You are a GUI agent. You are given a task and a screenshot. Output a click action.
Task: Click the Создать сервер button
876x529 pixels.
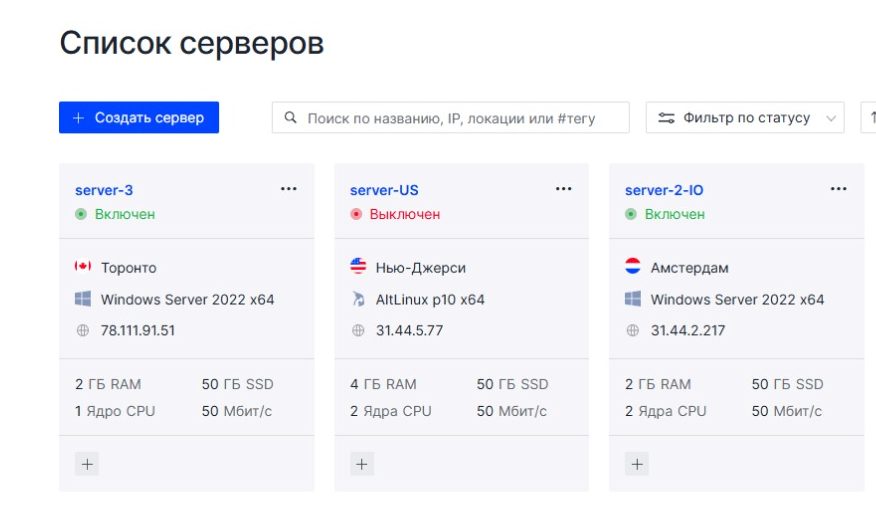point(139,118)
